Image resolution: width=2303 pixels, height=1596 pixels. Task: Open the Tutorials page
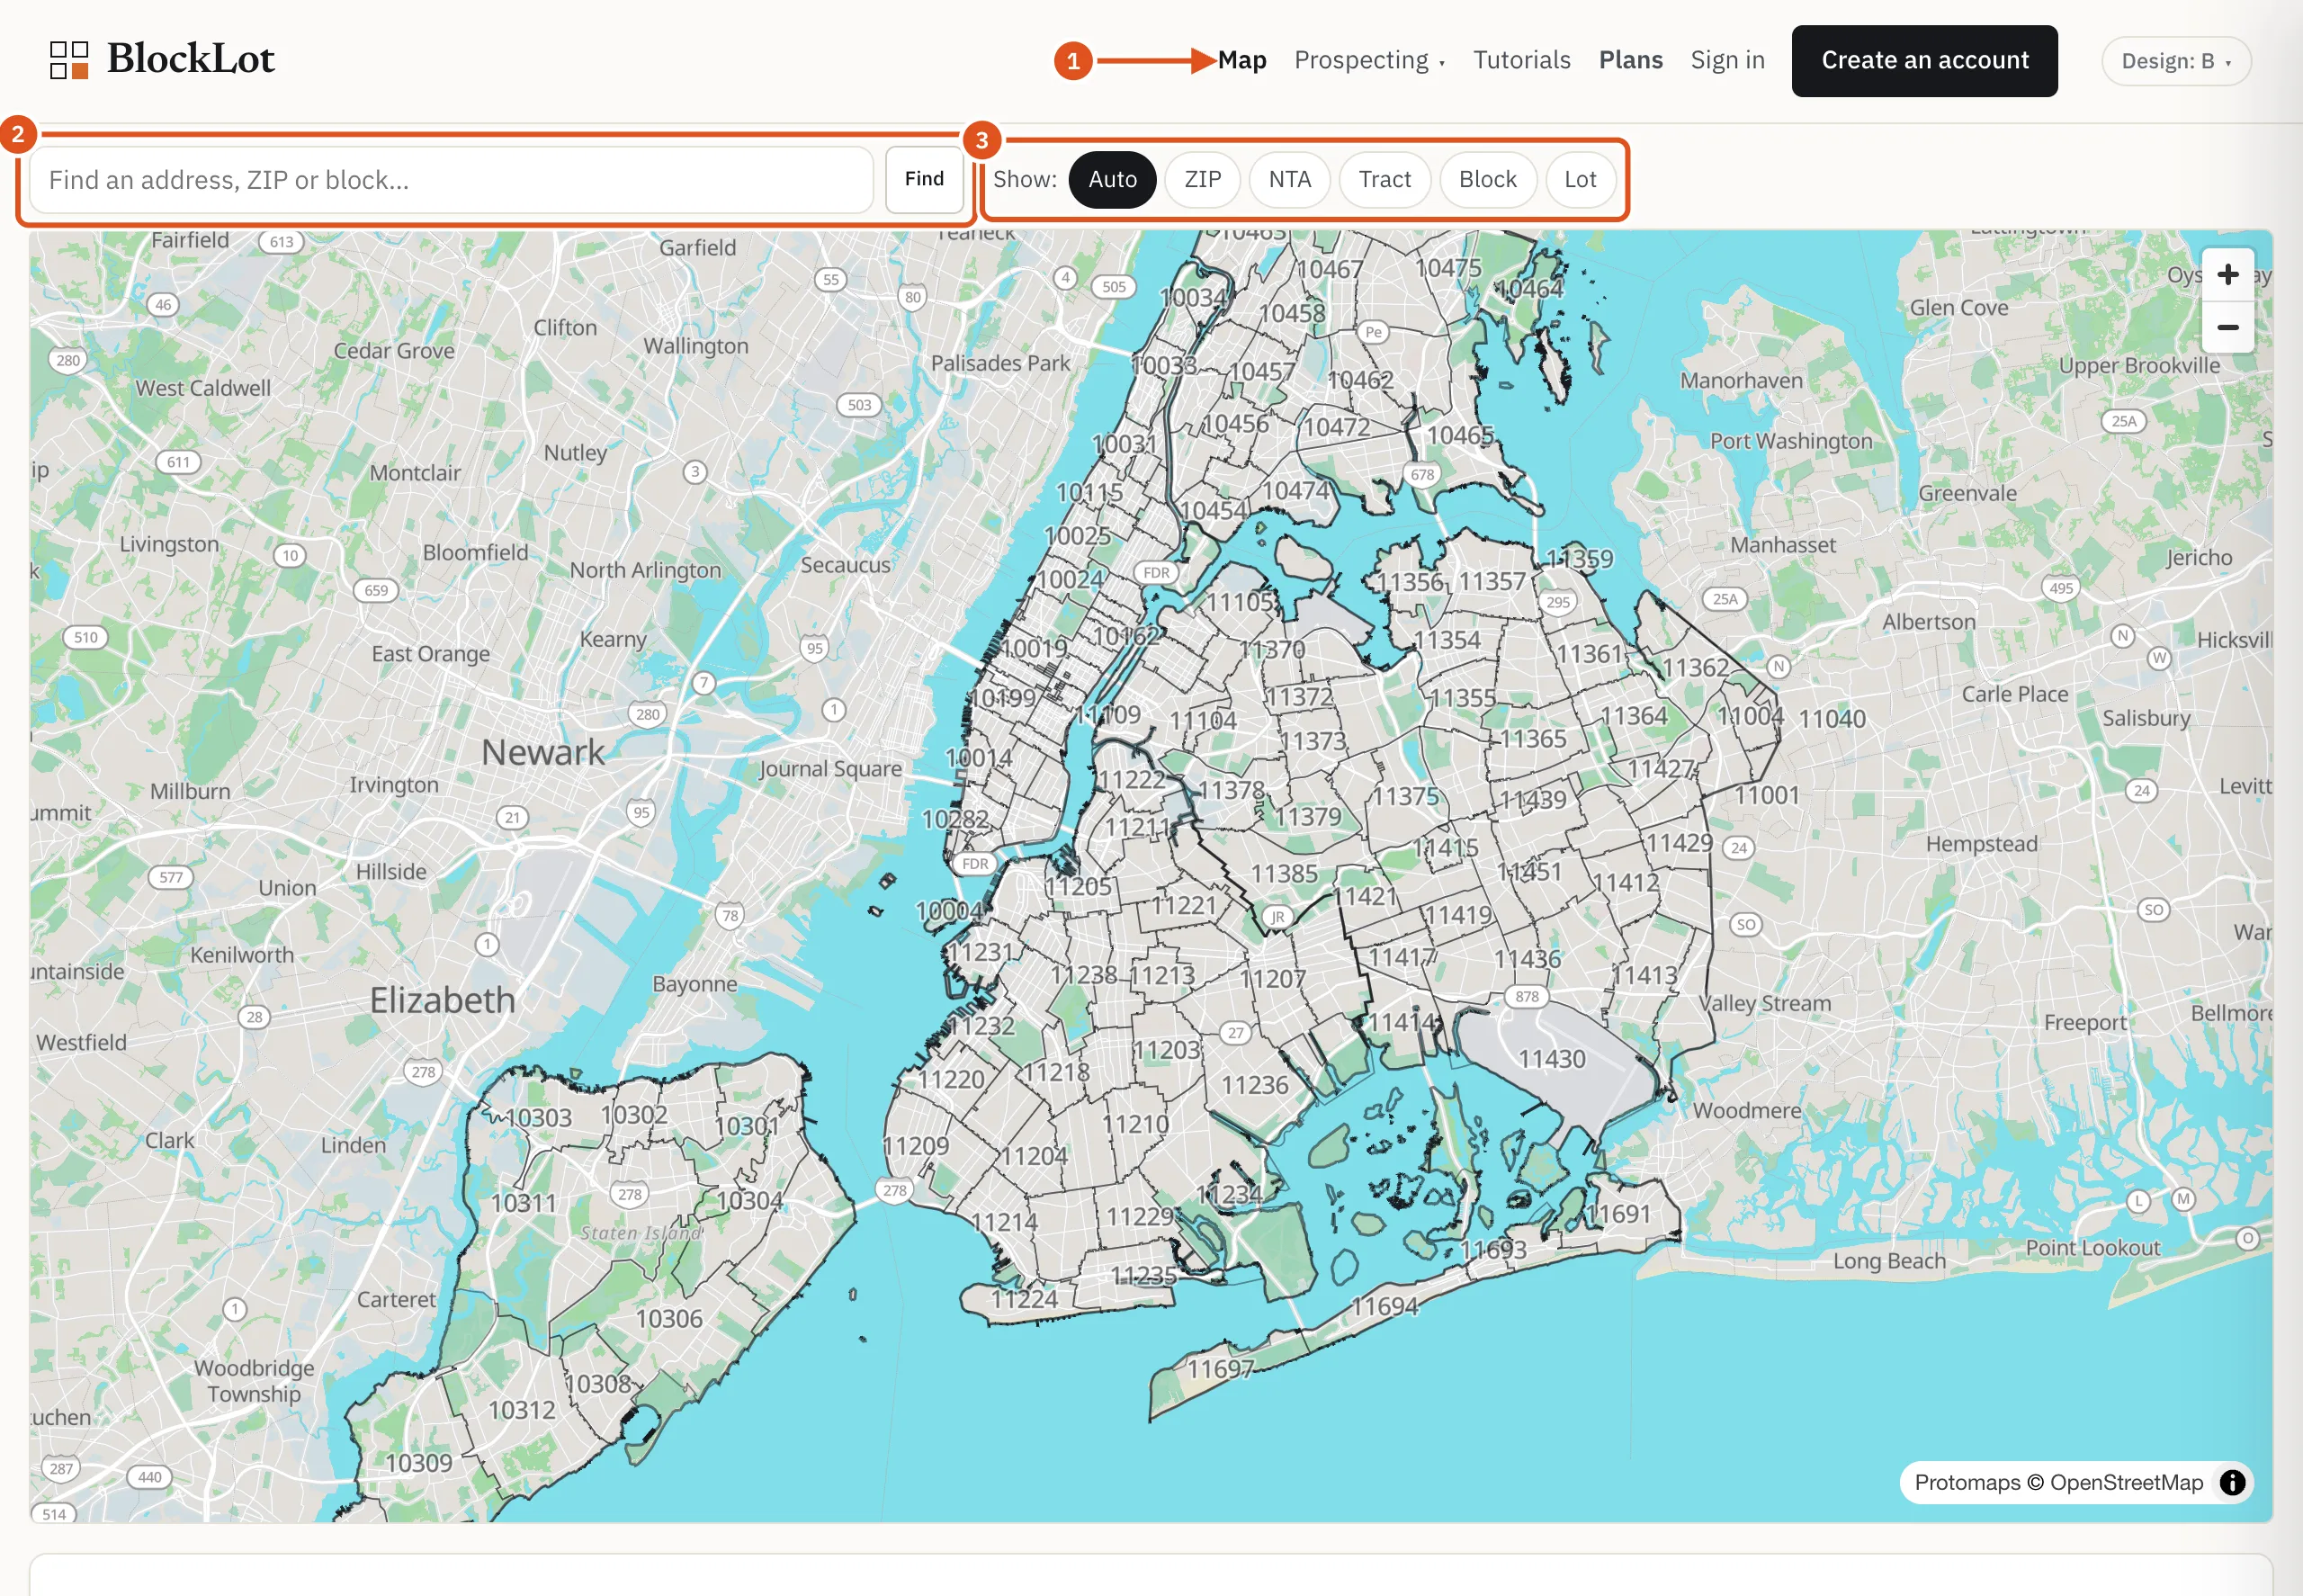tap(1521, 61)
